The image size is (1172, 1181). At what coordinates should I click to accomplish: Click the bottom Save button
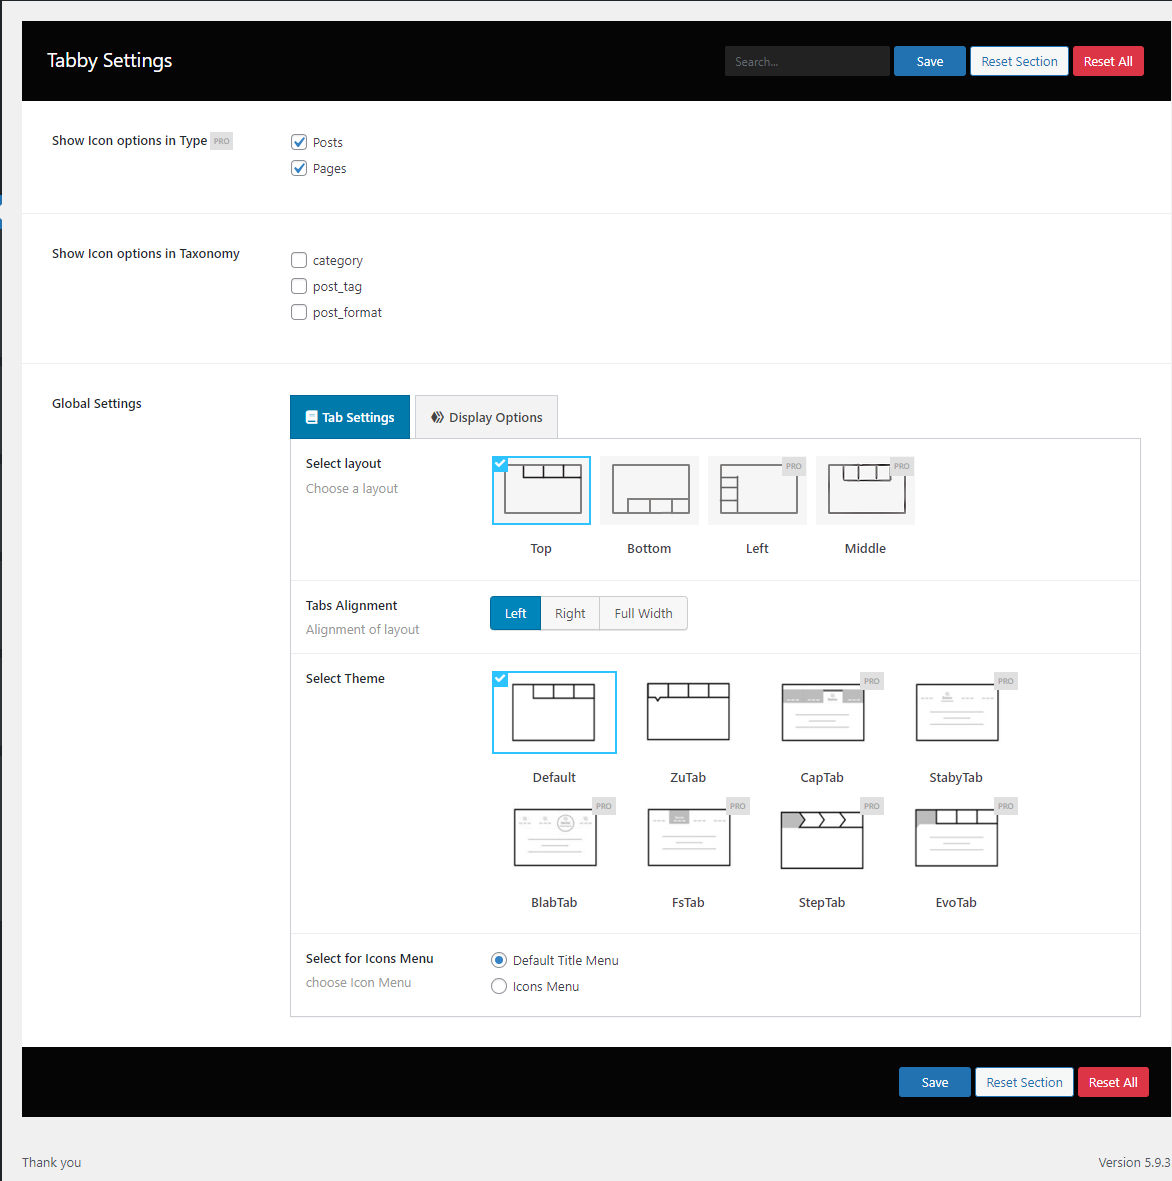935,1082
